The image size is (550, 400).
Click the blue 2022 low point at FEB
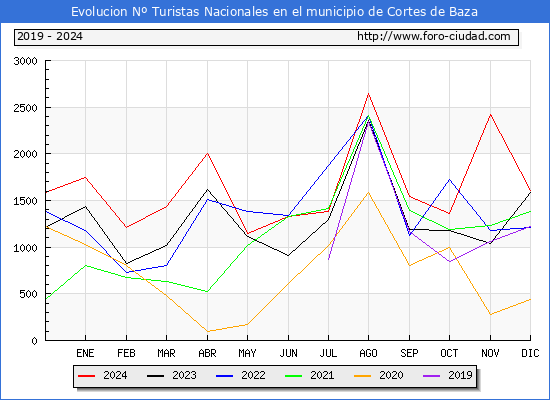[x=126, y=272]
